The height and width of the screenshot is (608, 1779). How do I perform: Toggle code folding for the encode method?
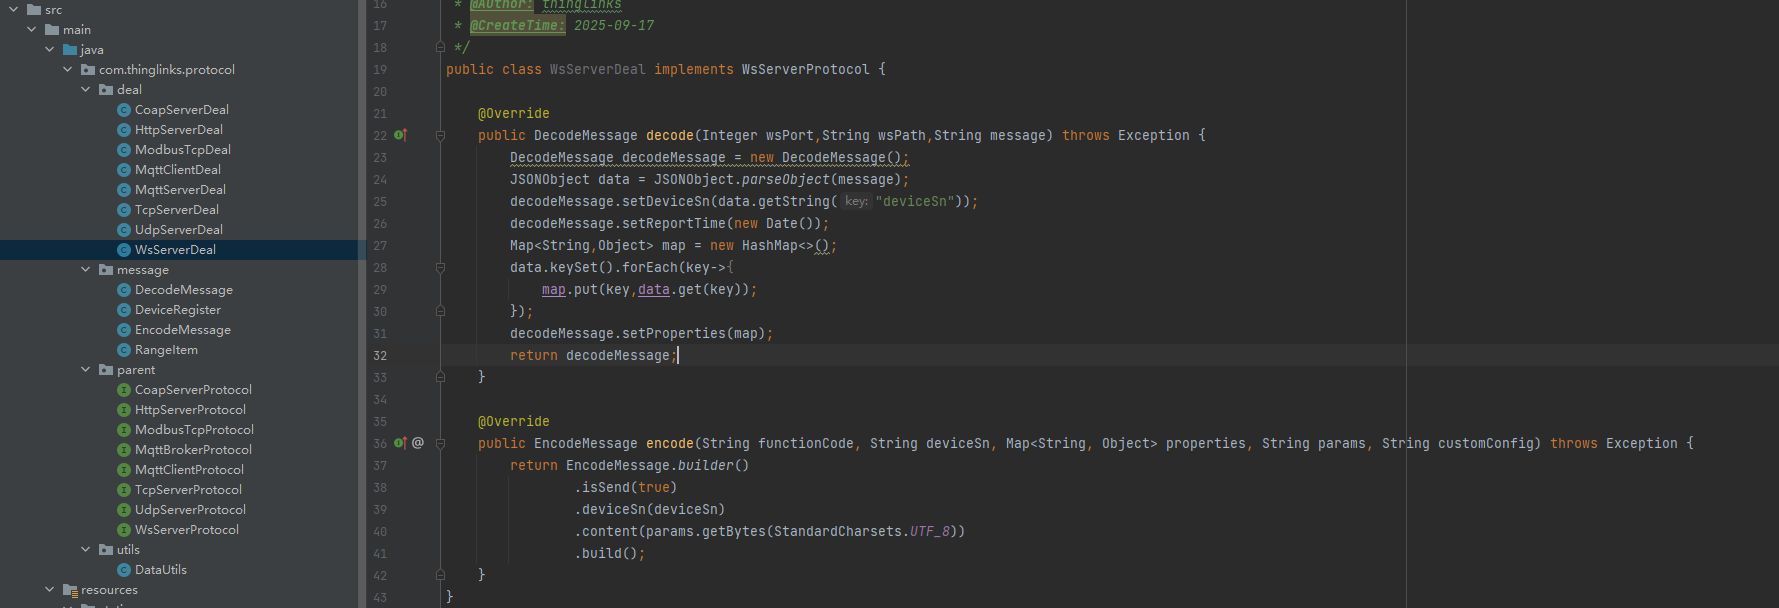(x=440, y=443)
